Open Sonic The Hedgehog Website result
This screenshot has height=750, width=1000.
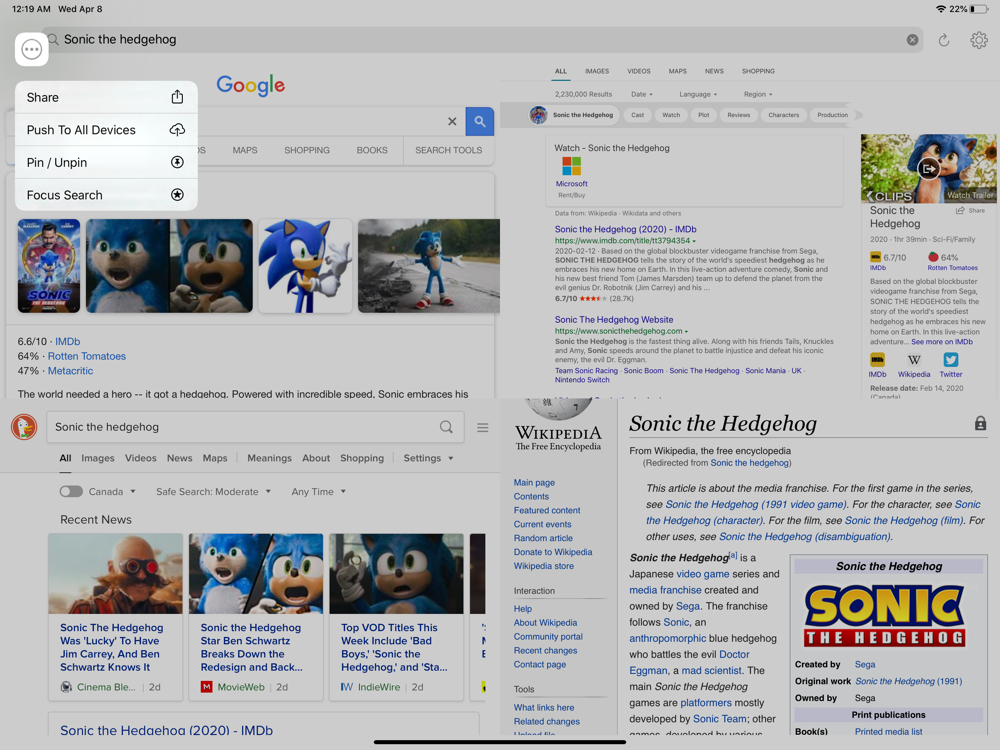tap(614, 320)
